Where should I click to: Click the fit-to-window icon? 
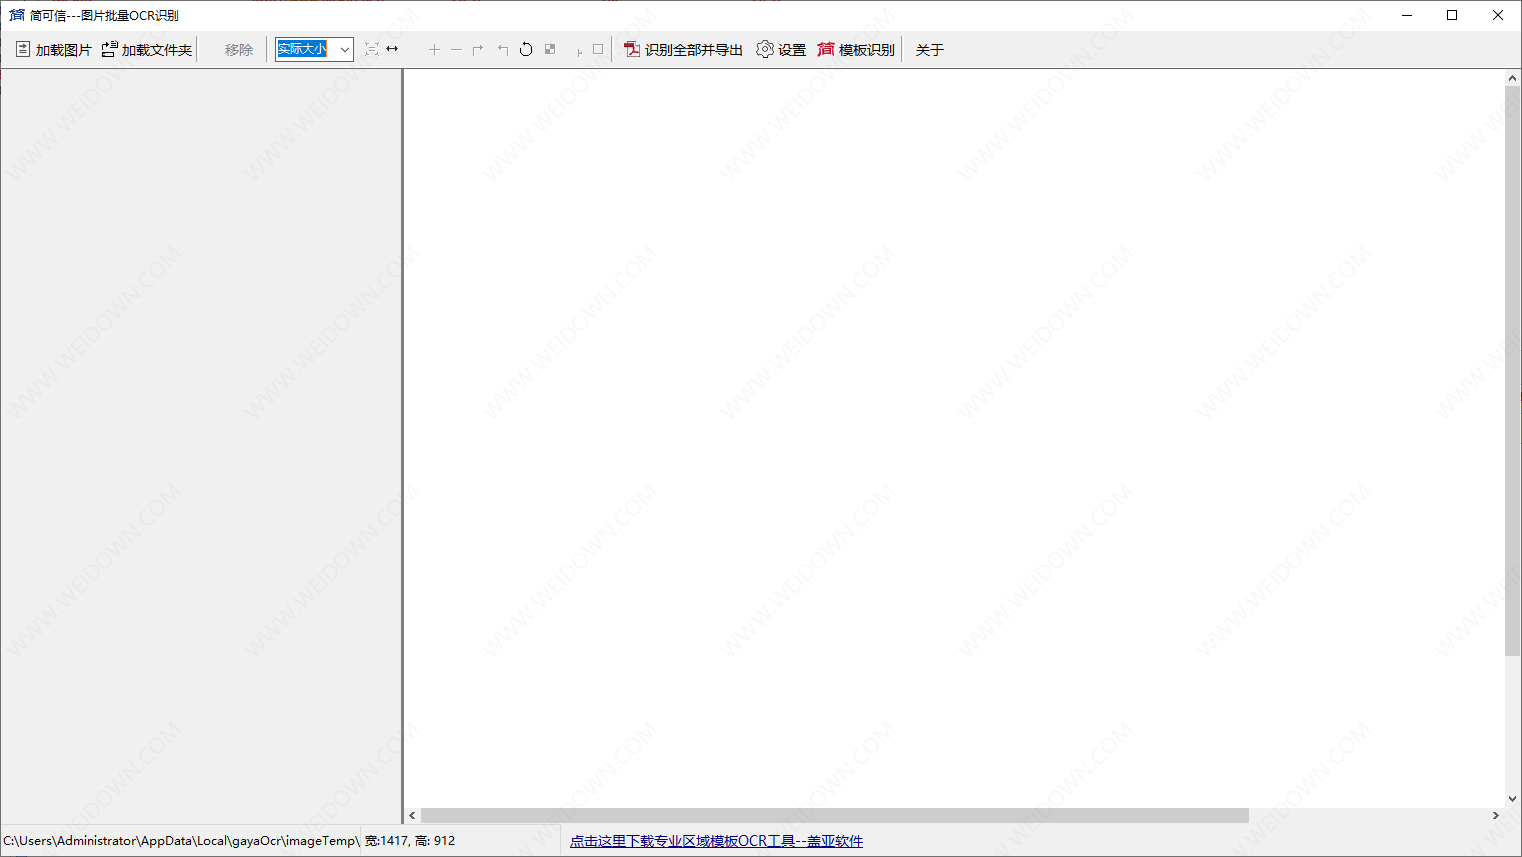(371, 49)
